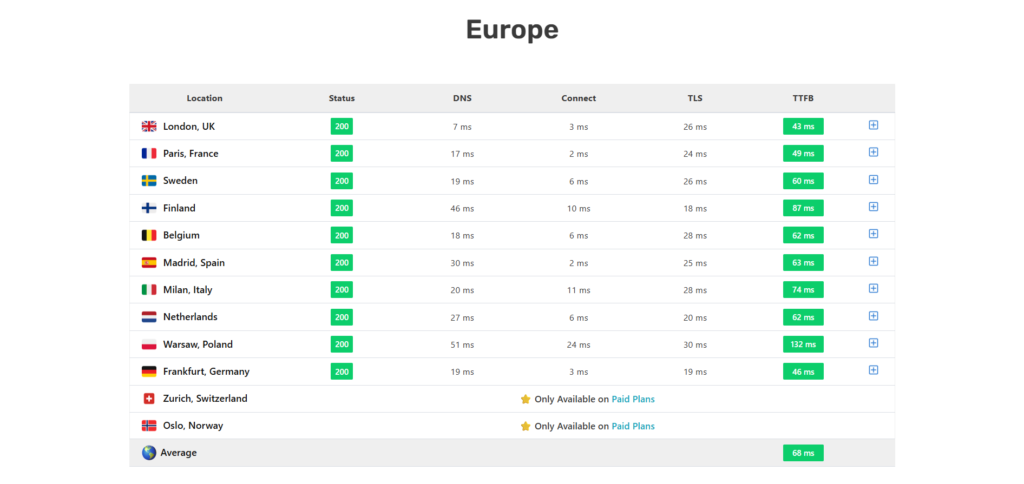Viewport: 1024px width, 484px height.
Task: Click the Switzerland flag icon
Action: [149, 398]
